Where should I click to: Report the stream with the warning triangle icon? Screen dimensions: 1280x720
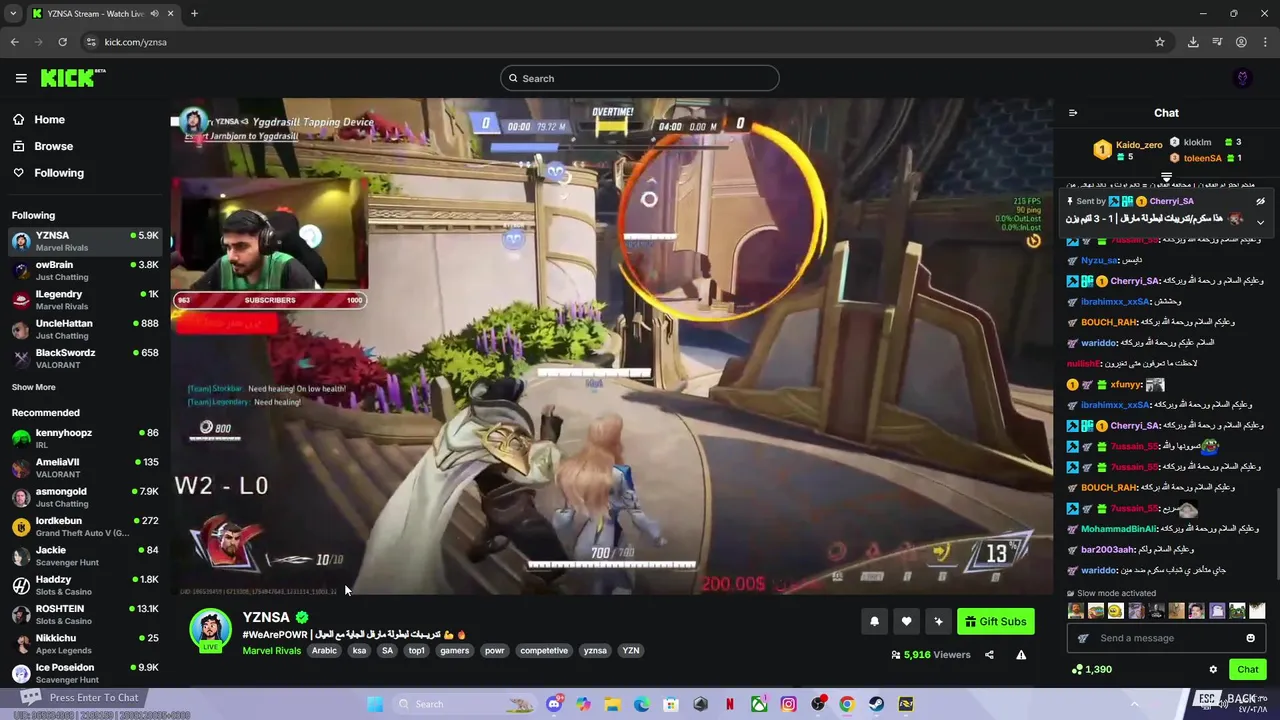[1021, 655]
